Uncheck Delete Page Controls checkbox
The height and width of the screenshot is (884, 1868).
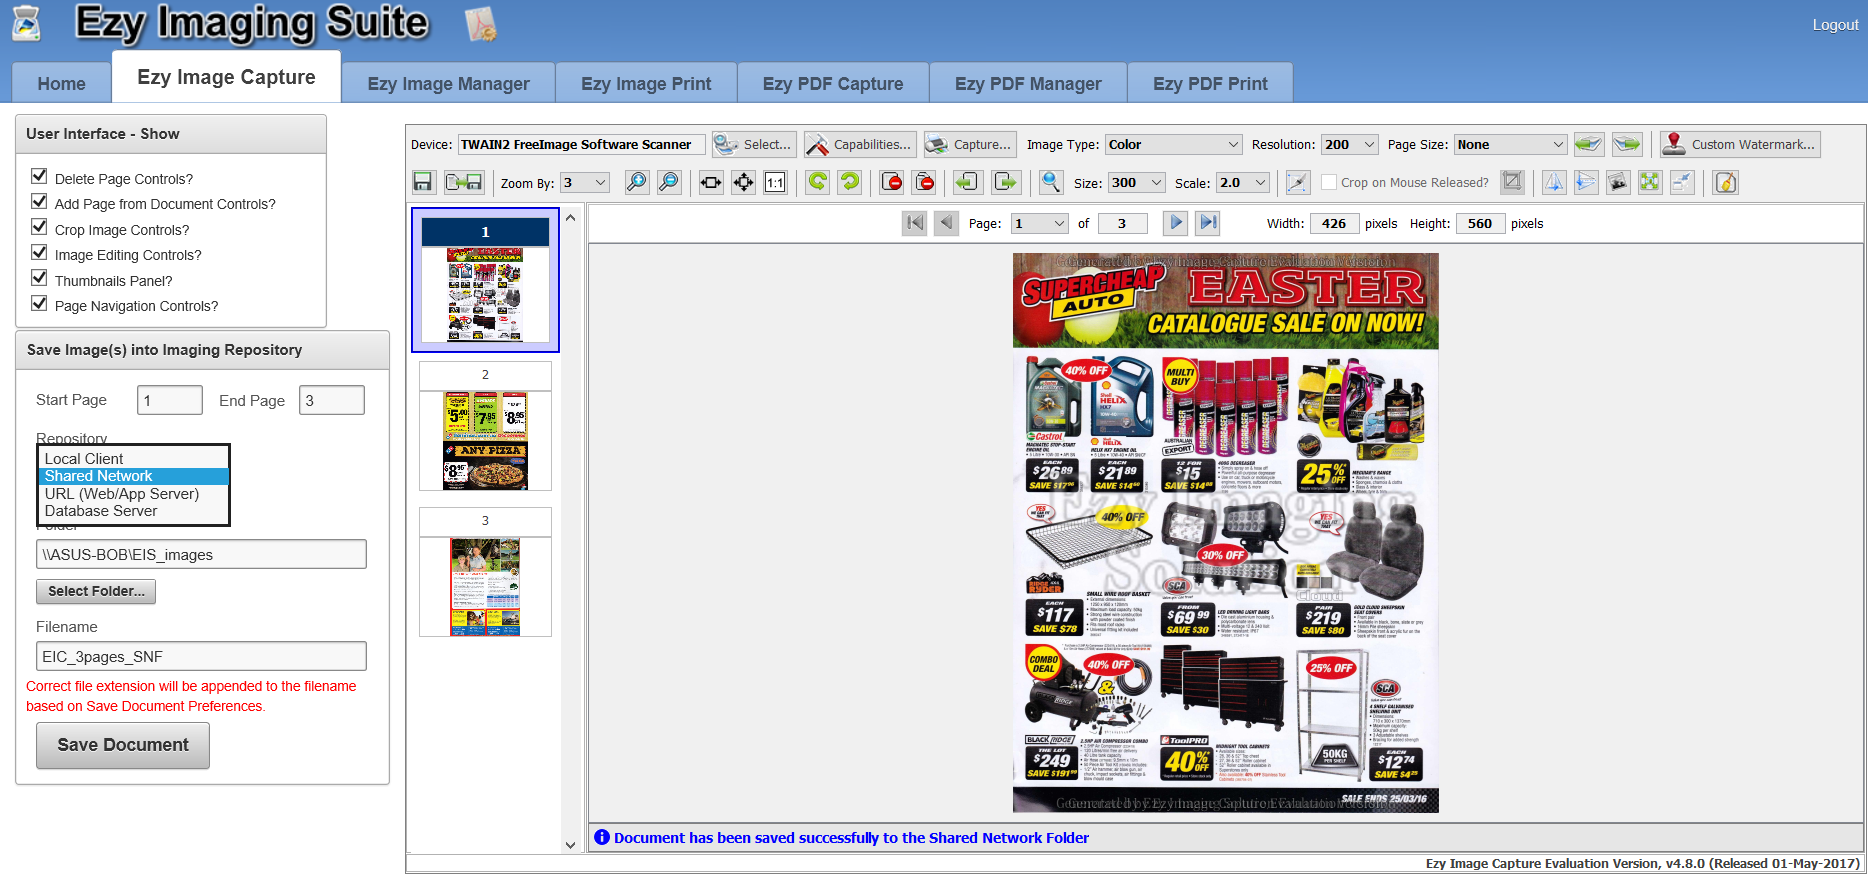tap(40, 177)
